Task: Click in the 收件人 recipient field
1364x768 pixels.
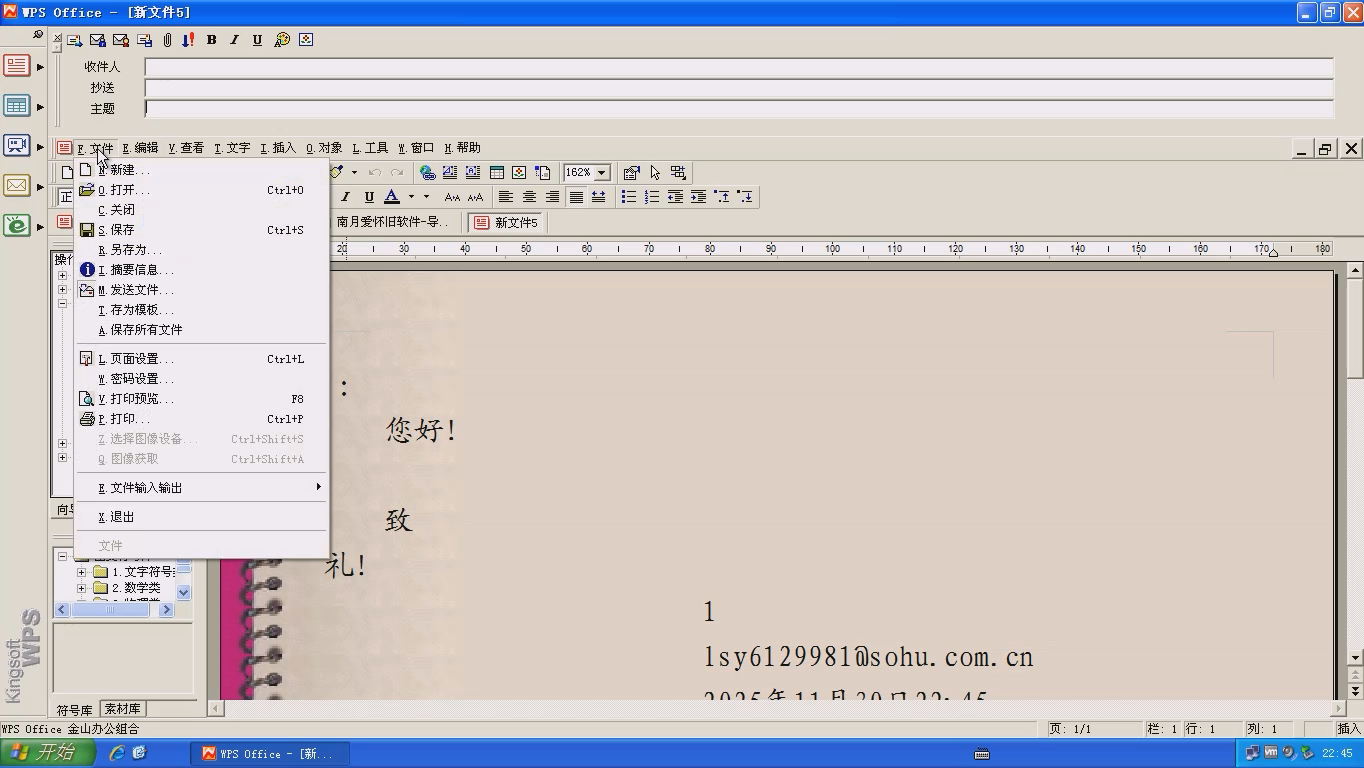Action: [x=739, y=67]
